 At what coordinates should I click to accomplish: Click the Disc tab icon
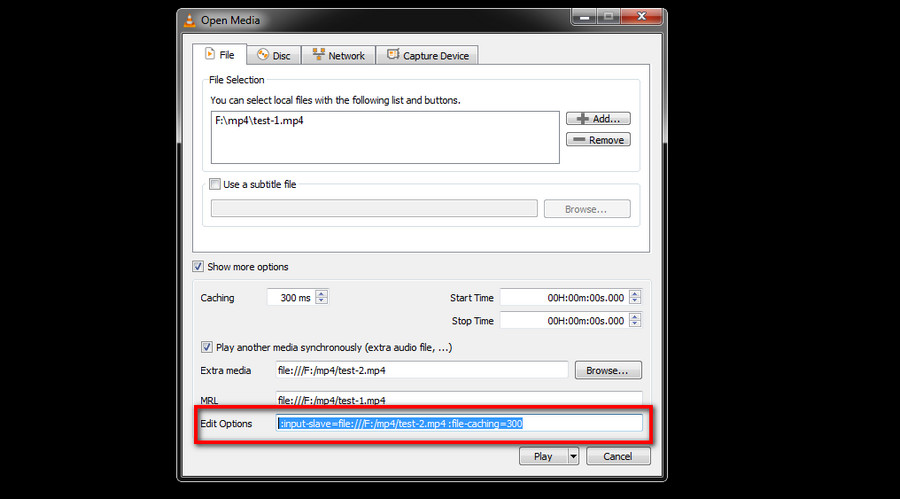tap(263, 55)
